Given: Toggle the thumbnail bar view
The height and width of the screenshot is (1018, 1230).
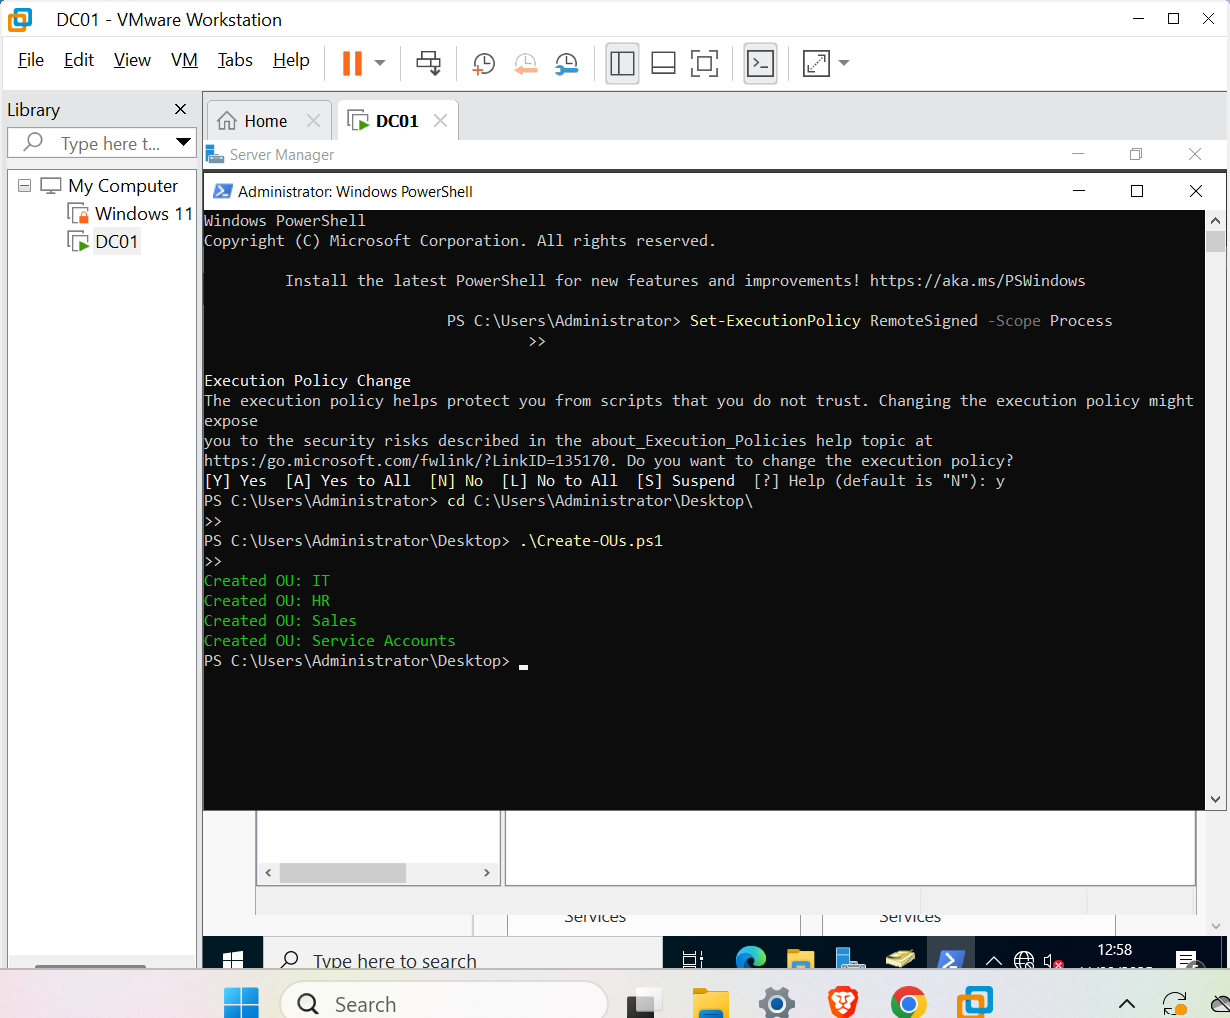Looking at the screenshot, I should click(663, 64).
